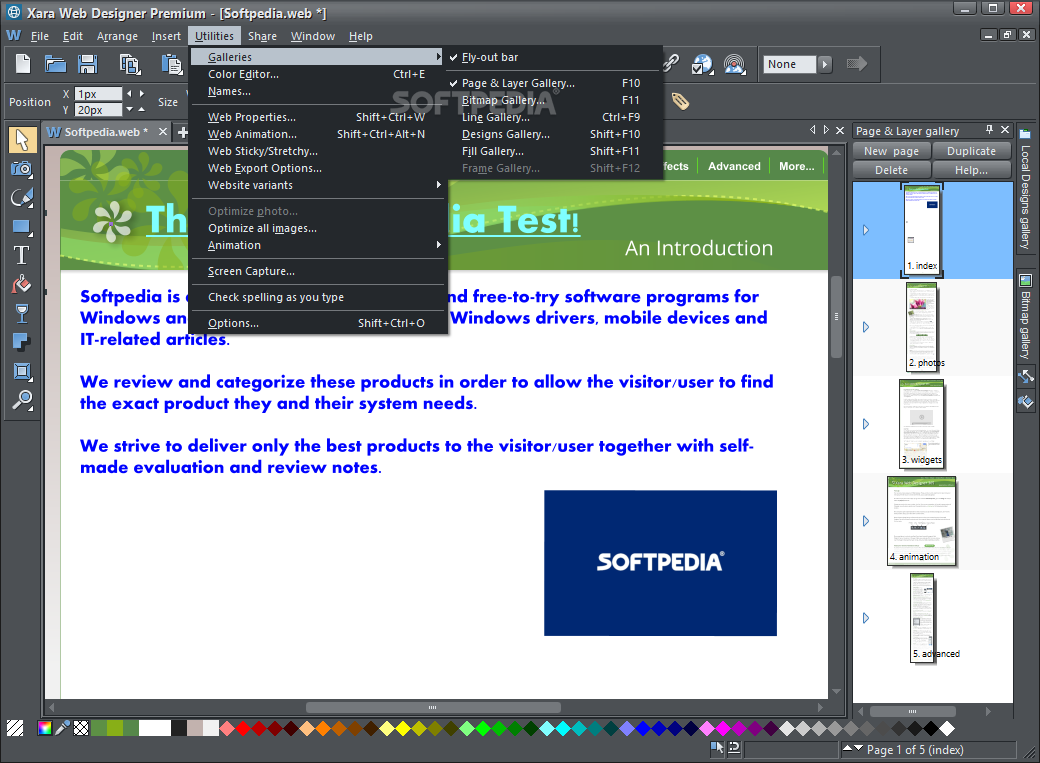This screenshot has height=763, width=1040.
Task: Choose Color Editor... from Utilities menu
Action: click(318, 74)
